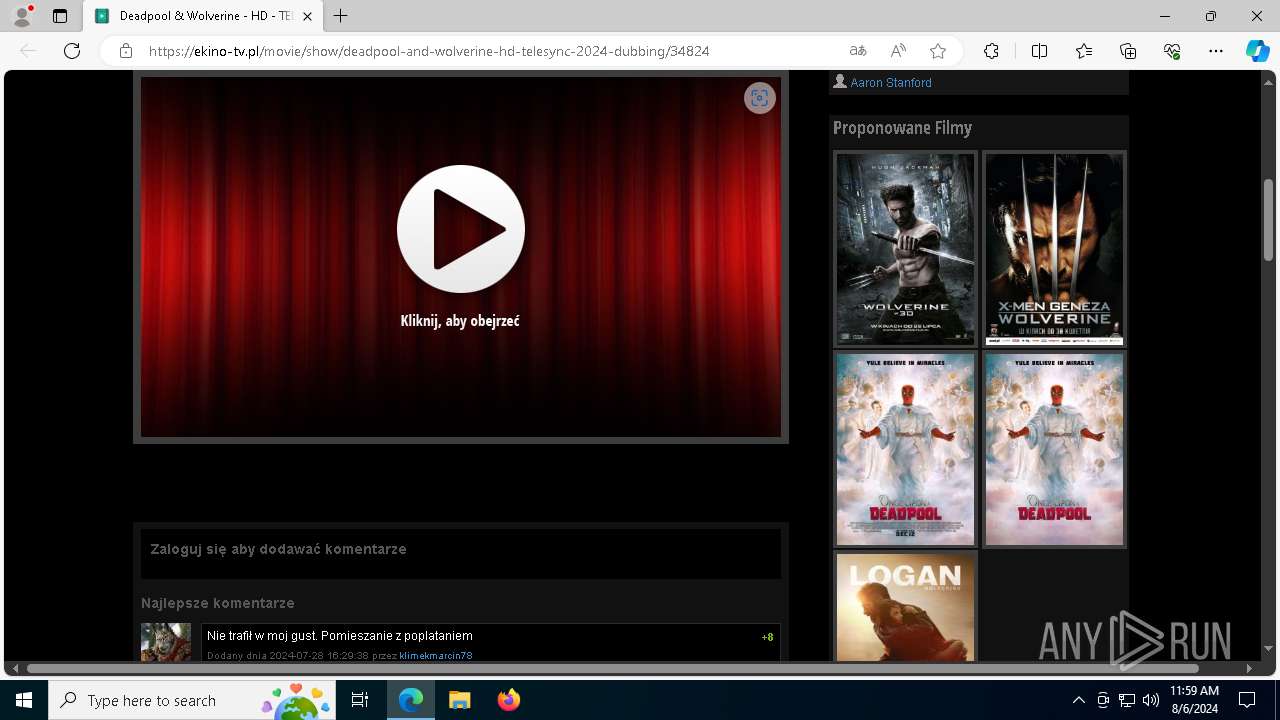Click the scroll down arrow
The height and width of the screenshot is (720, 1280).
(x=1269, y=650)
